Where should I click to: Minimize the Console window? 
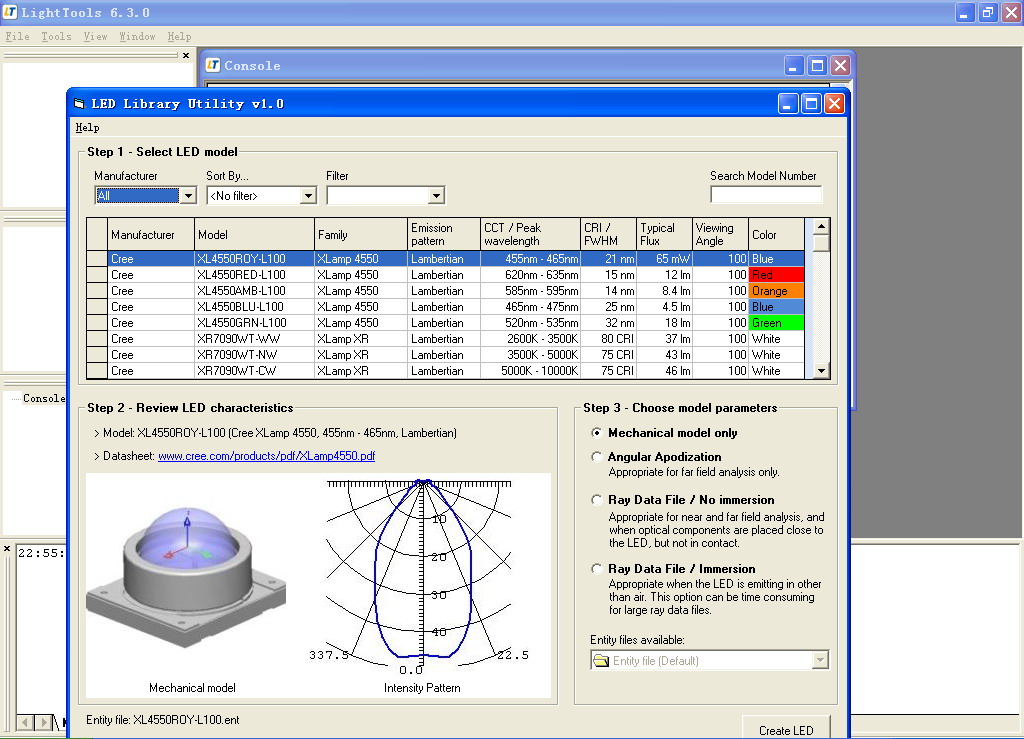[x=793, y=65]
